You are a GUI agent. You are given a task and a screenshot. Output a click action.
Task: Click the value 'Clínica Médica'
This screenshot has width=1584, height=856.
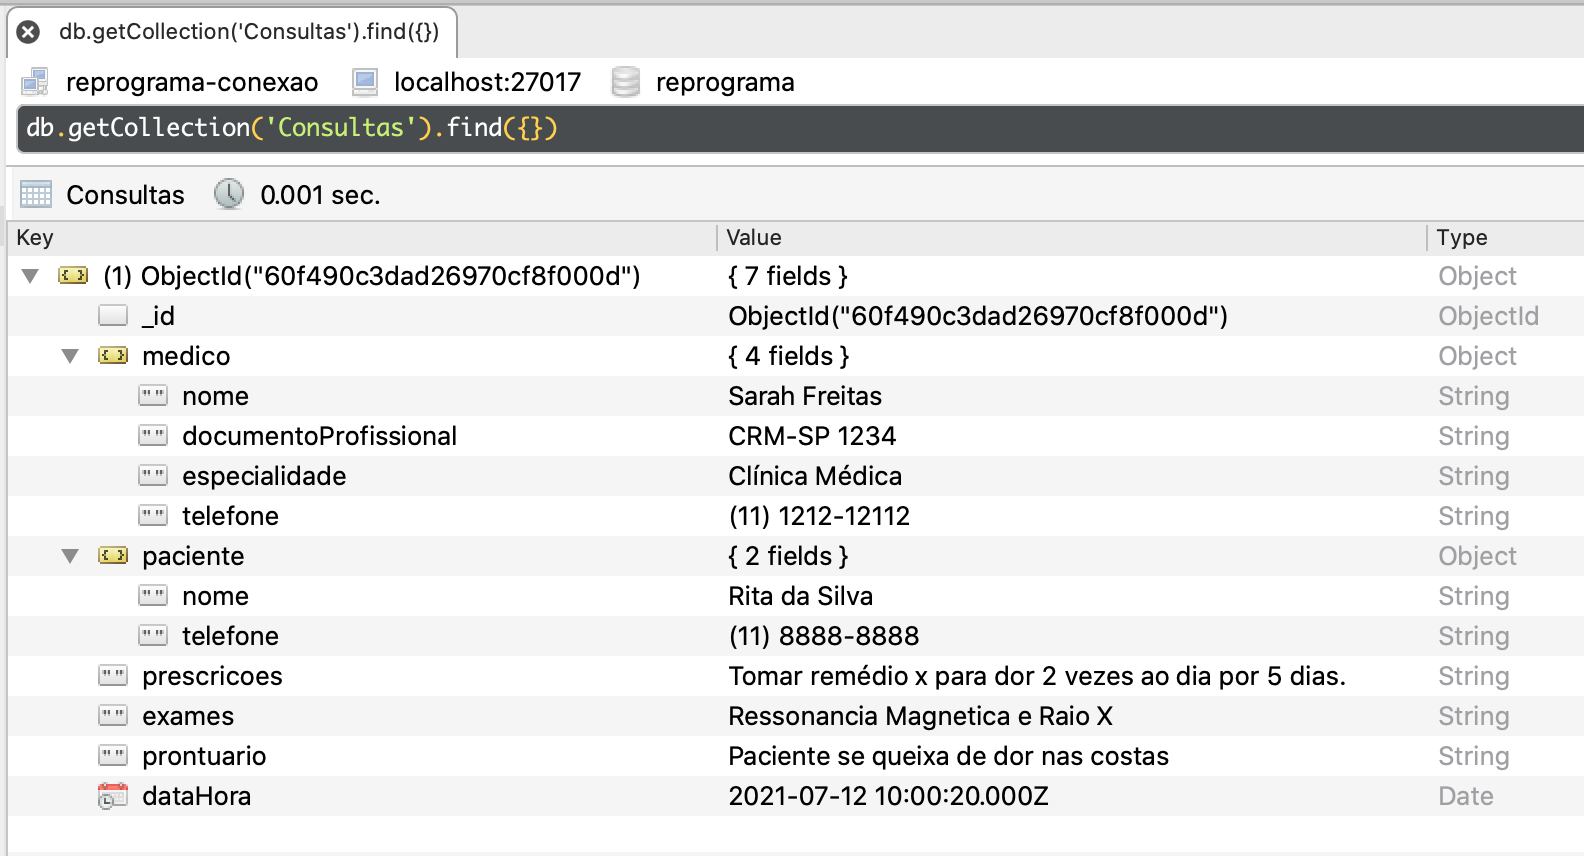click(815, 476)
